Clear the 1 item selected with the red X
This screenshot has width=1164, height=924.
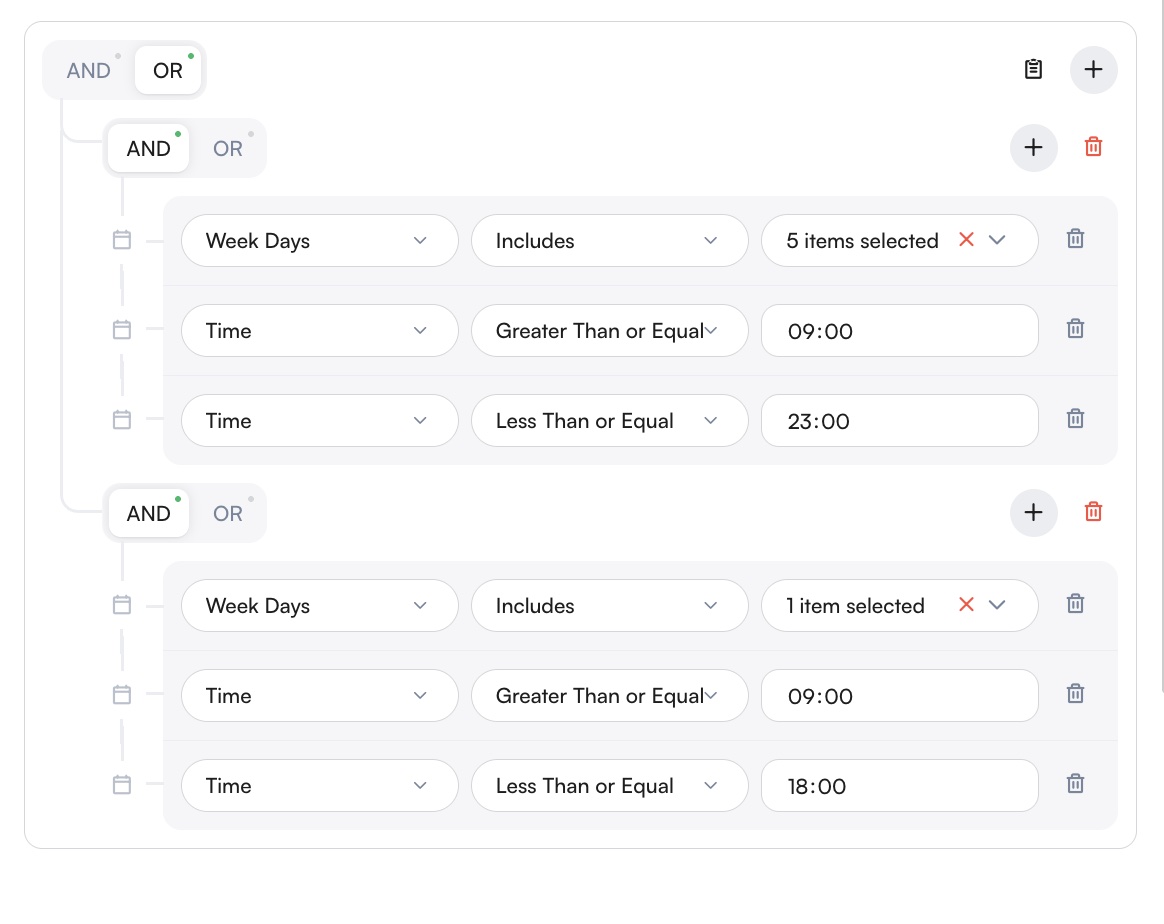point(966,604)
